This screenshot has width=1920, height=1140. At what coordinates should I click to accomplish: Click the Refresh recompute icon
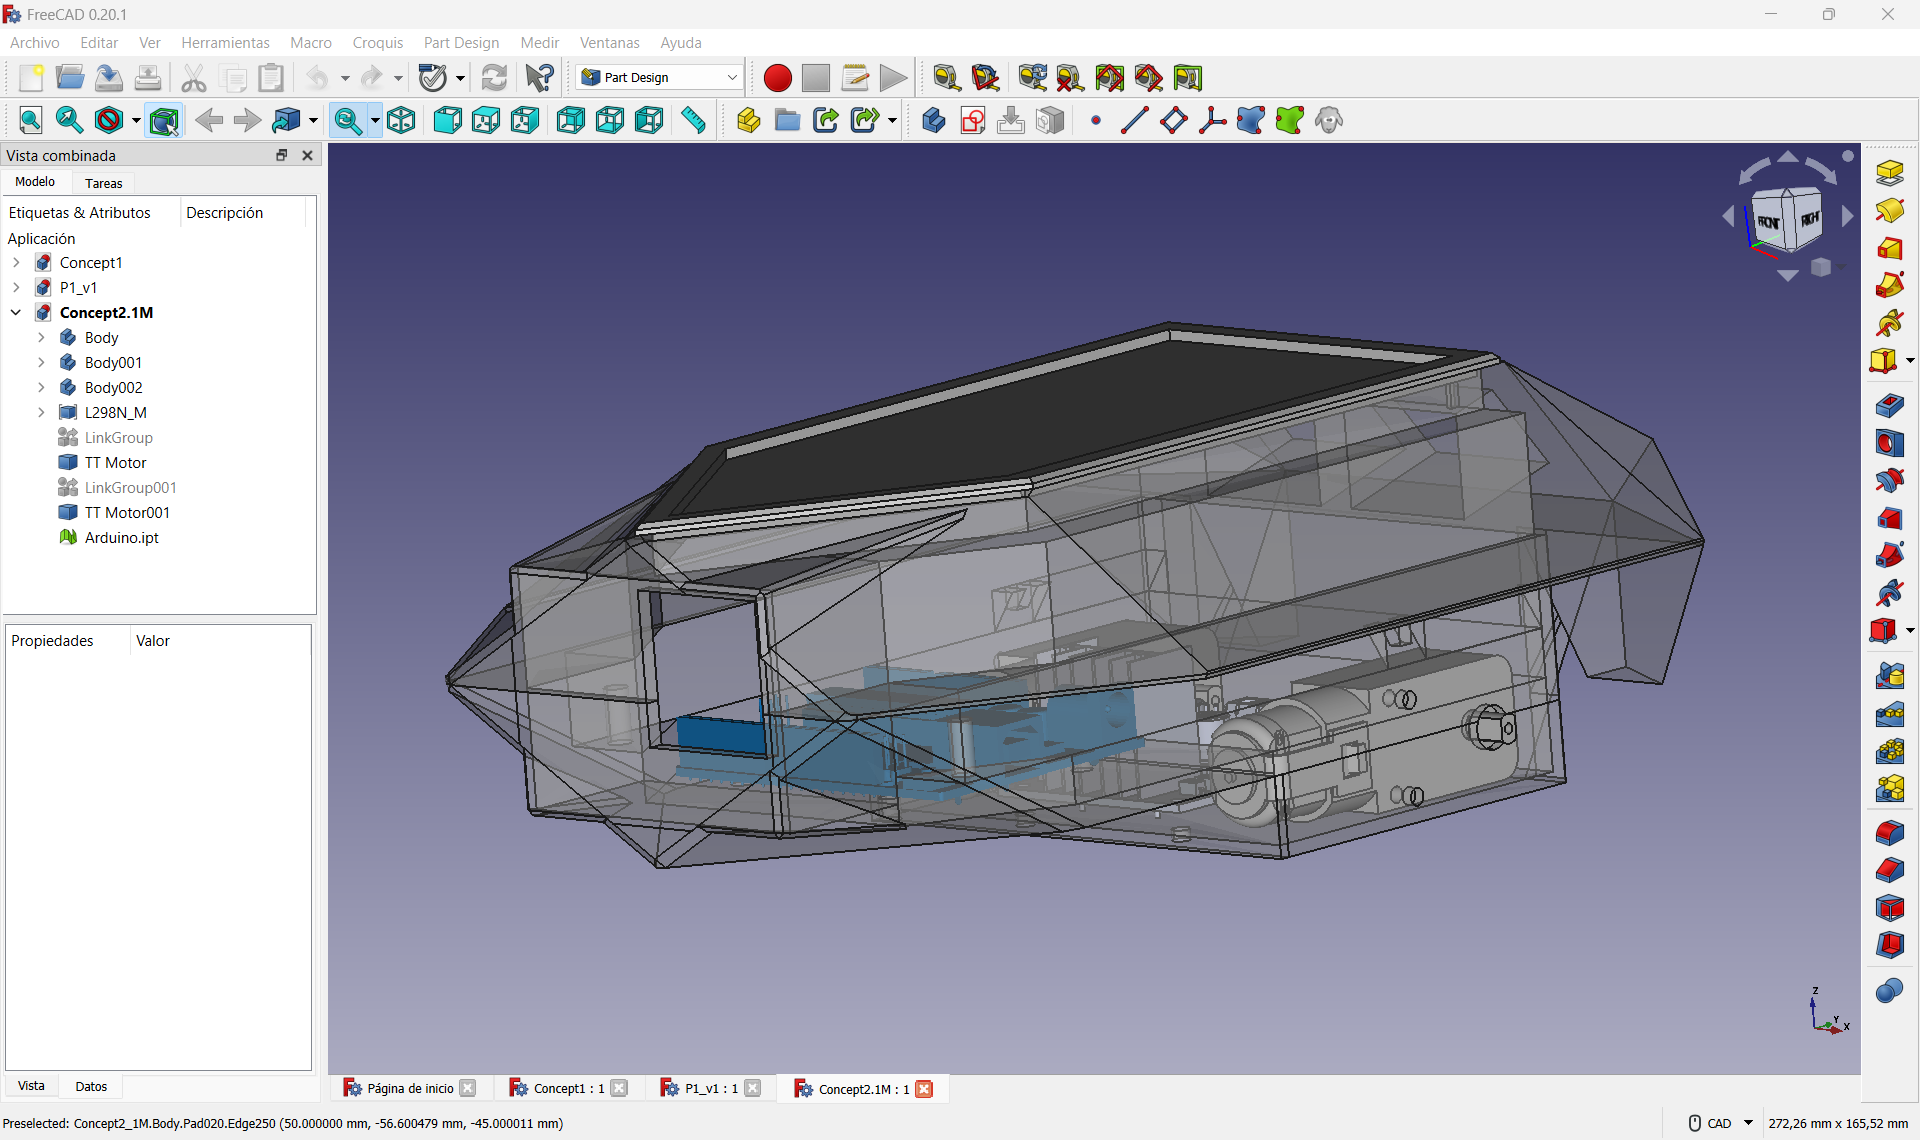pos(494,78)
